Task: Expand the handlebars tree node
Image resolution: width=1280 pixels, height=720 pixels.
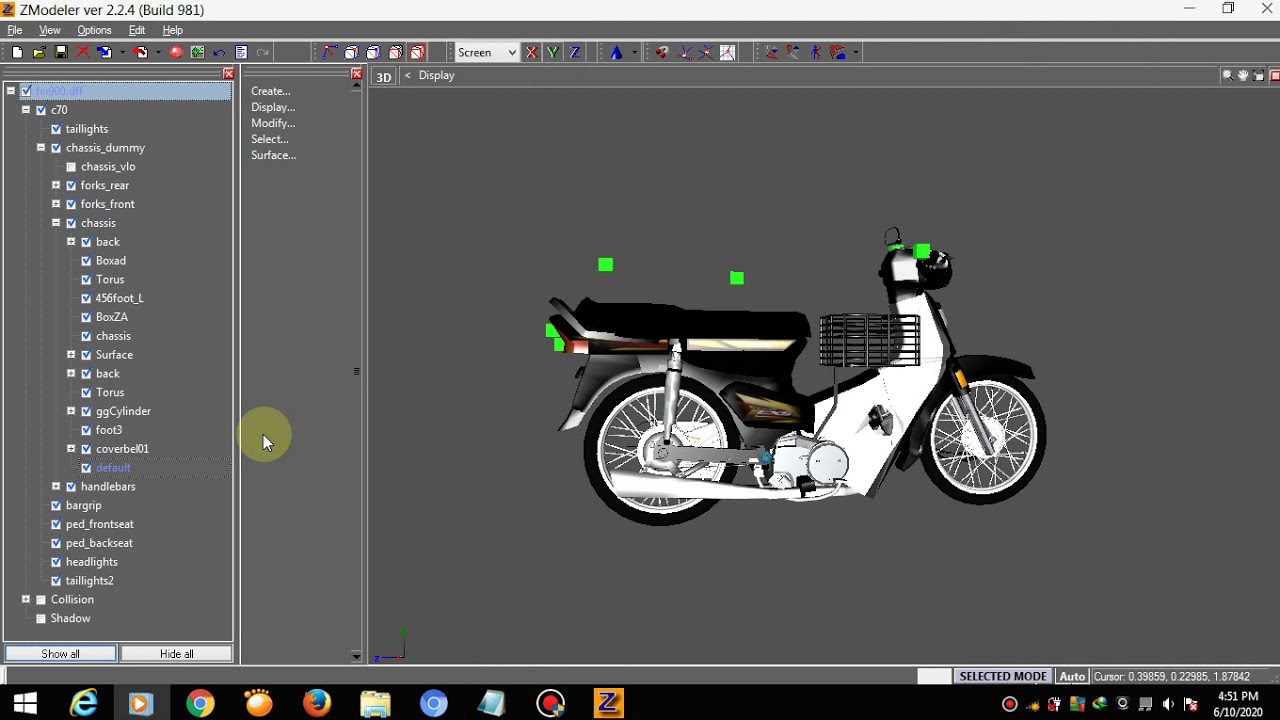Action: 56,486
